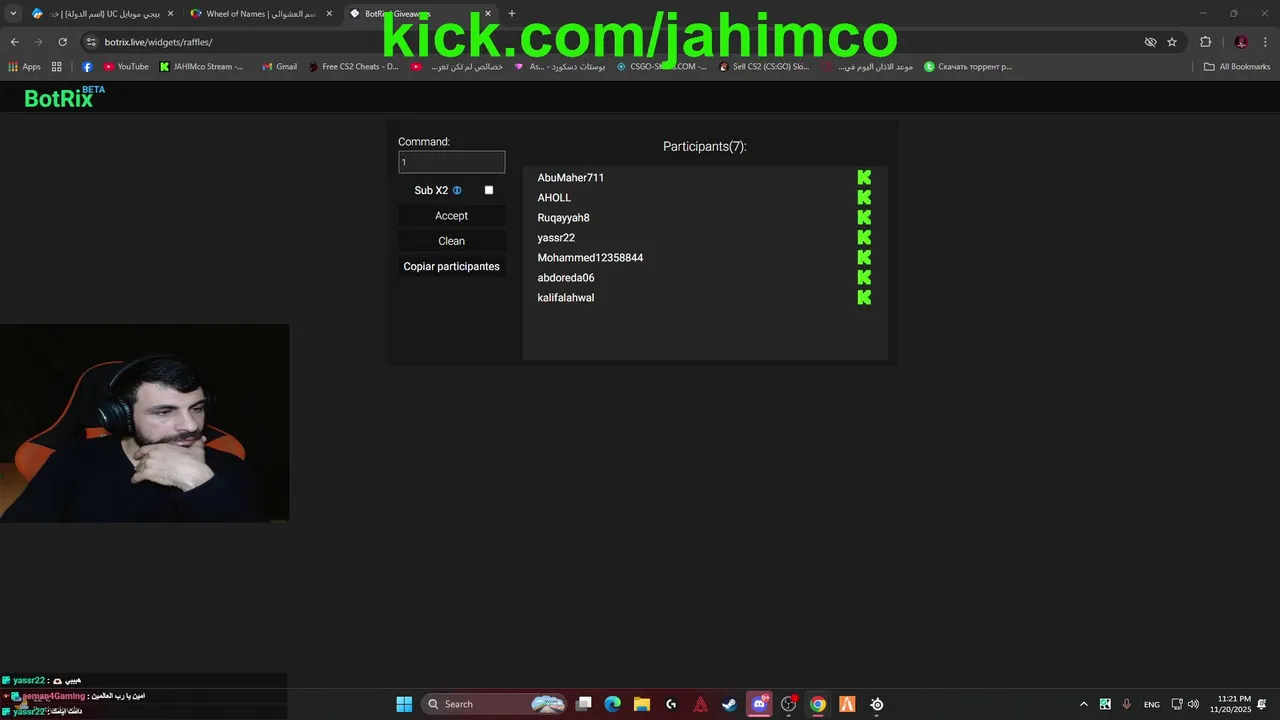This screenshot has height=720, width=1280.
Task: Open the Gmail bookmark
Action: coord(279,67)
